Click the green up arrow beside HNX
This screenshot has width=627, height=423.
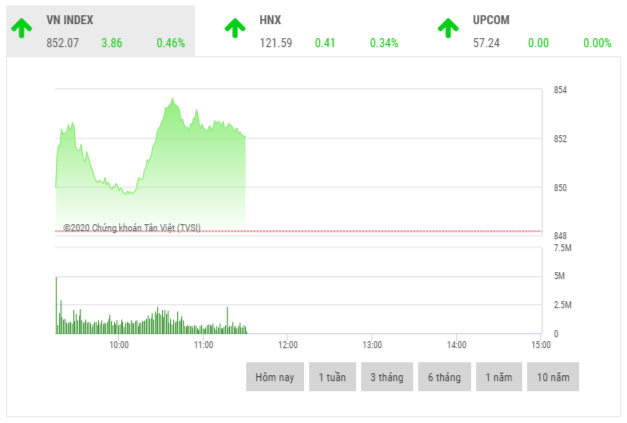pos(235,28)
